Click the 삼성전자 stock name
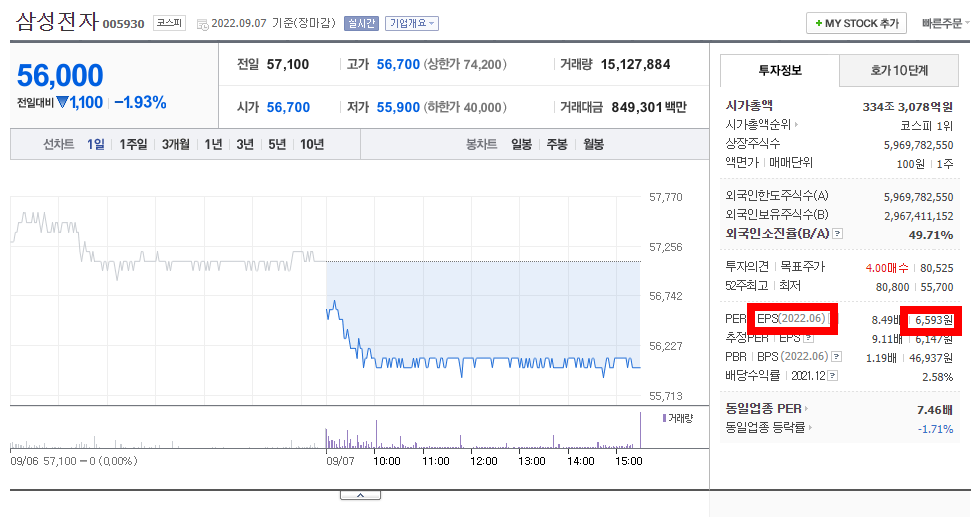Viewport: 977px width, 517px height. 57,22
